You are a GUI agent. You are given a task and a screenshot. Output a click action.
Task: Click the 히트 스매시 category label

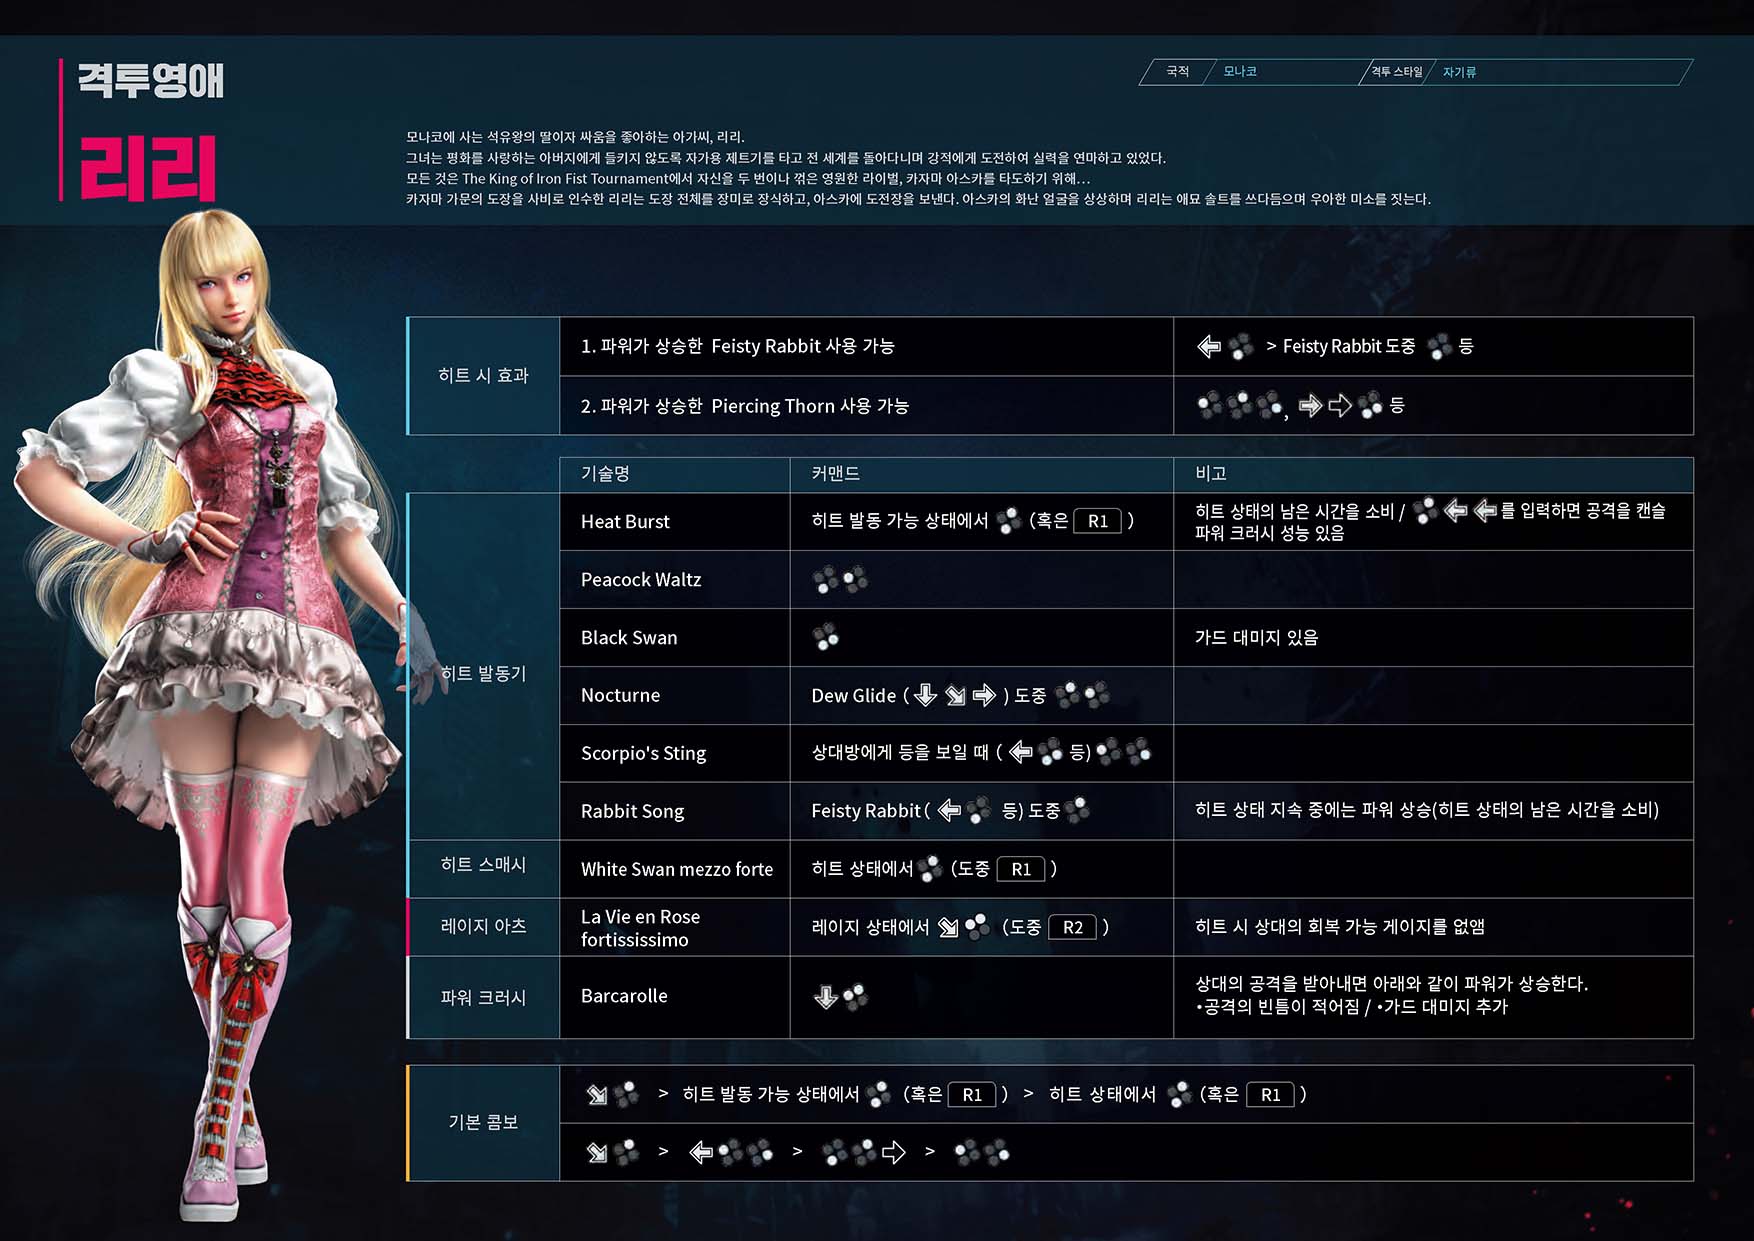coord(483,864)
